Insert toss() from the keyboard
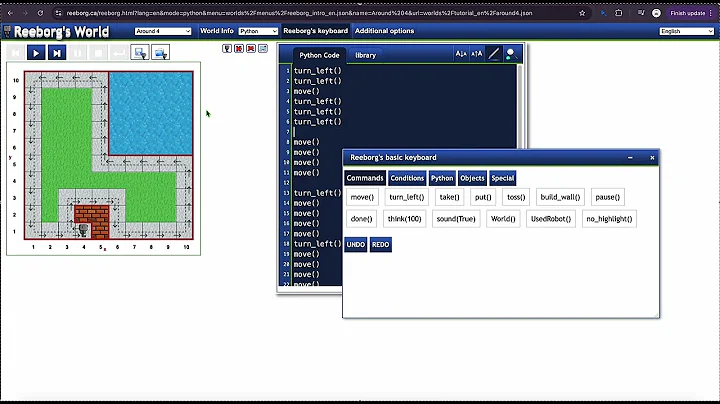 coord(516,197)
